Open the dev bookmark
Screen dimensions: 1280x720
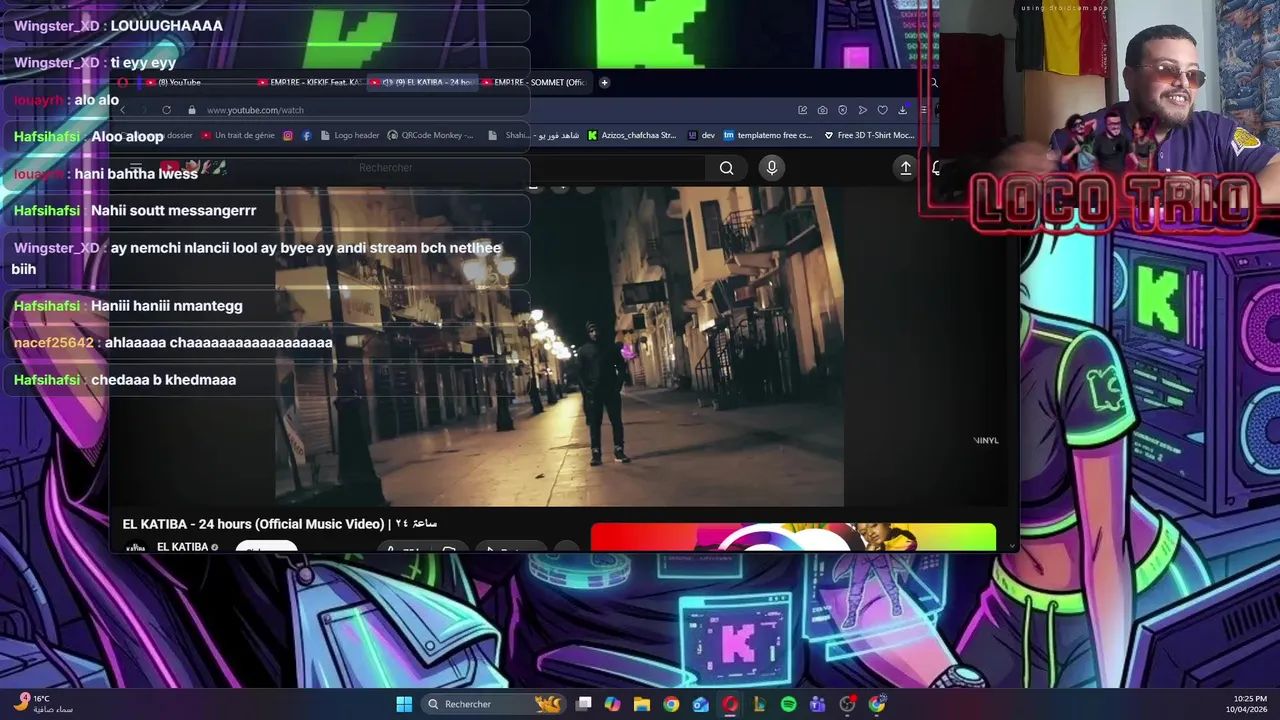(x=701, y=135)
